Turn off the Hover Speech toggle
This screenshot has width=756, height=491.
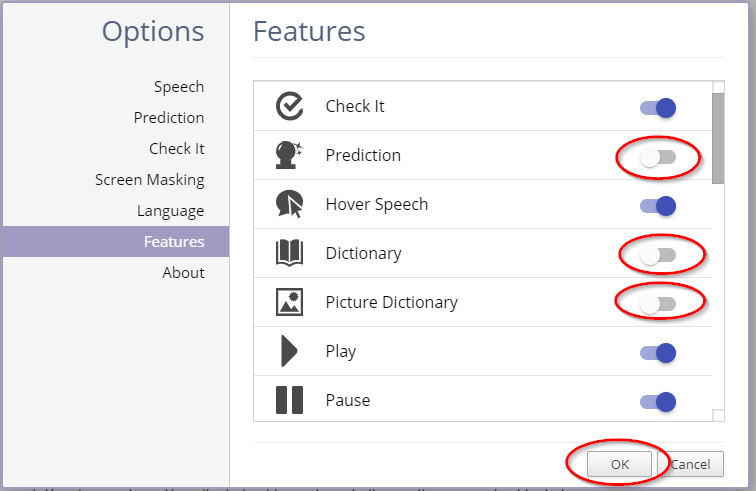point(658,206)
